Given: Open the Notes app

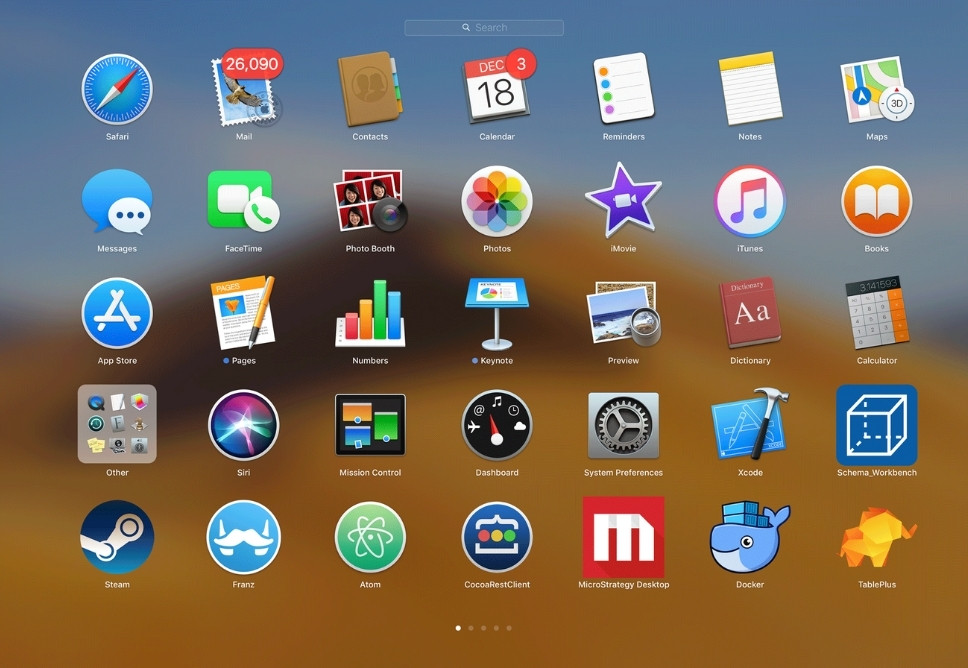Looking at the screenshot, I should (750, 88).
